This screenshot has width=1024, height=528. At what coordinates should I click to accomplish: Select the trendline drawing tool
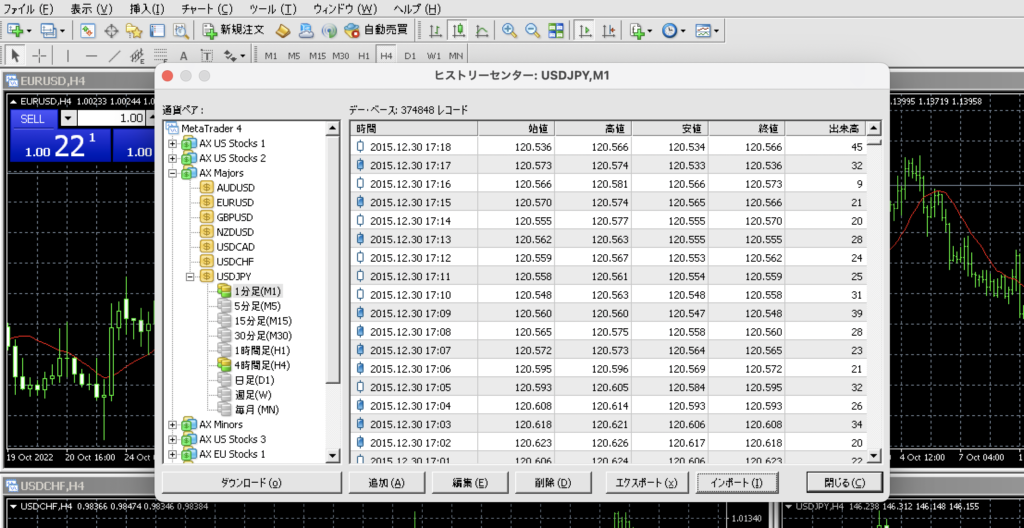click(x=114, y=56)
